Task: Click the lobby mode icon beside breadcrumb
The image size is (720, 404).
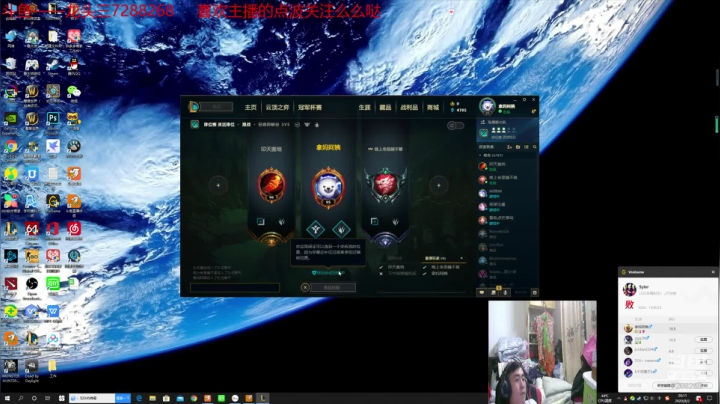Action: (x=195, y=124)
